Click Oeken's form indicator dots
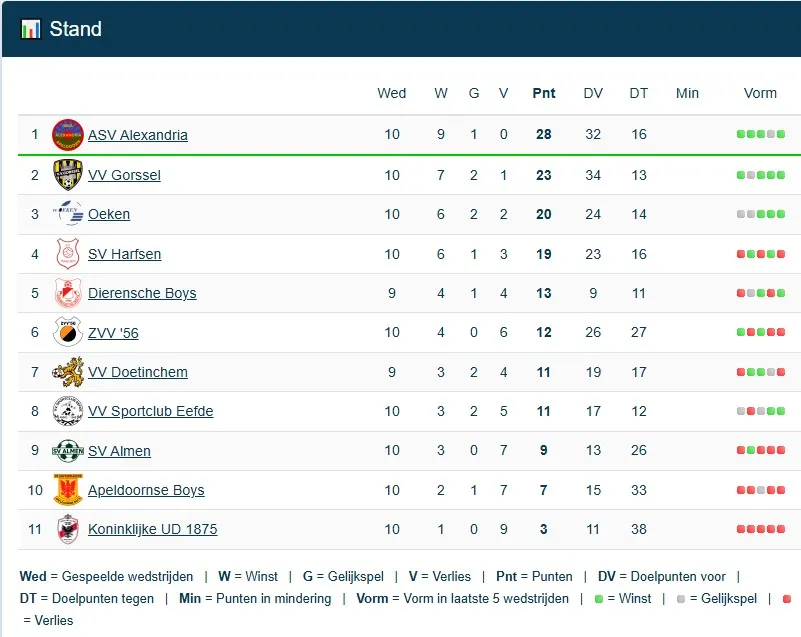This screenshot has width=801, height=637. pos(760,214)
